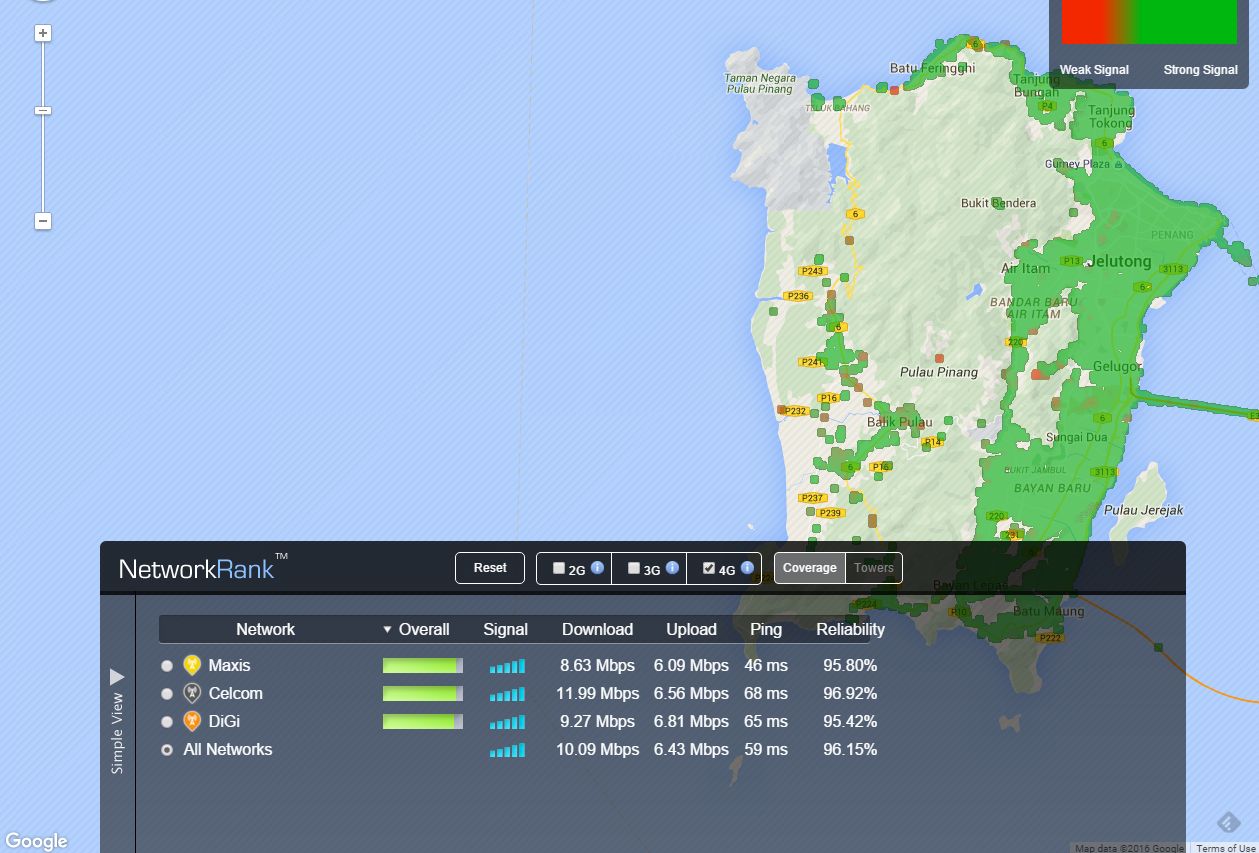Click the Maxis network name
This screenshot has height=853, width=1259.
pyautogui.click(x=229, y=665)
